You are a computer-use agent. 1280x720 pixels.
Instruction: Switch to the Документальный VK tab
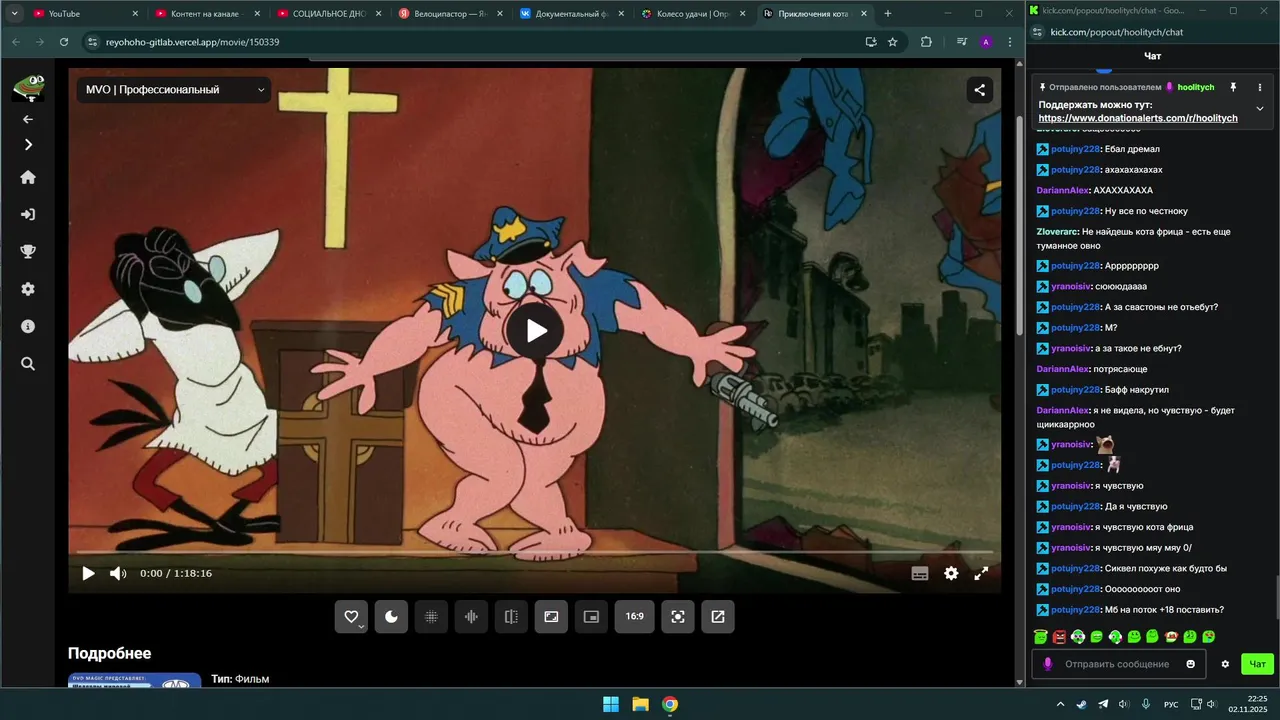coord(573,14)
